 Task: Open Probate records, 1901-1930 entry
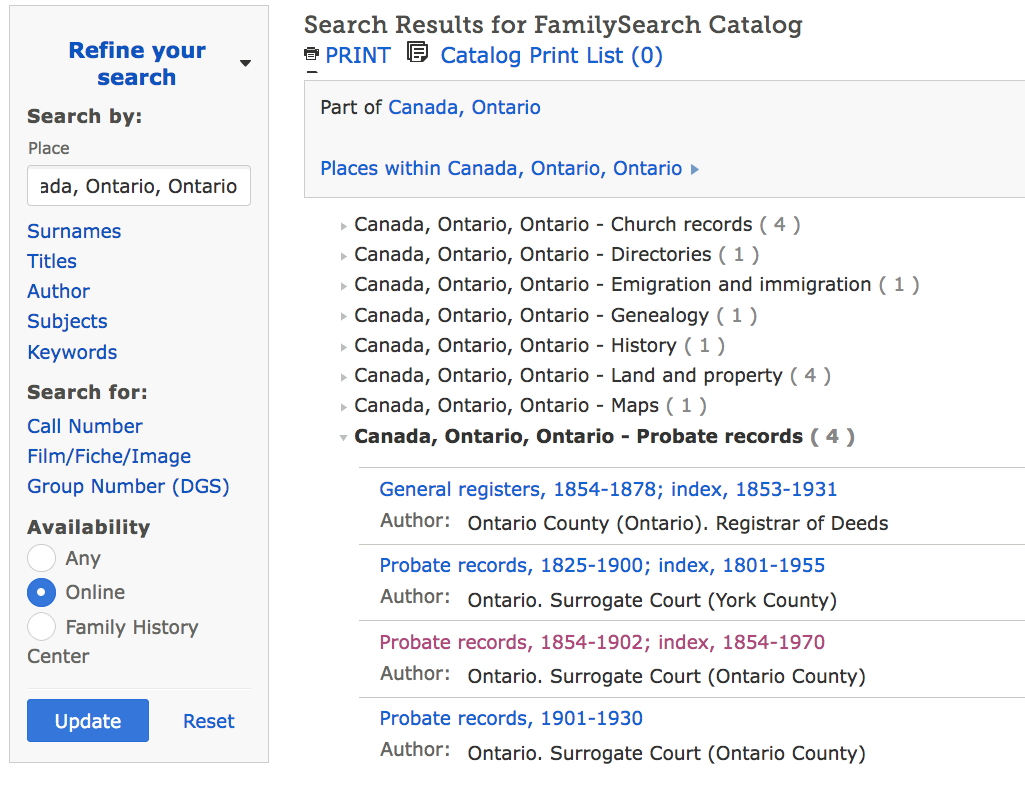click(511, 718)
